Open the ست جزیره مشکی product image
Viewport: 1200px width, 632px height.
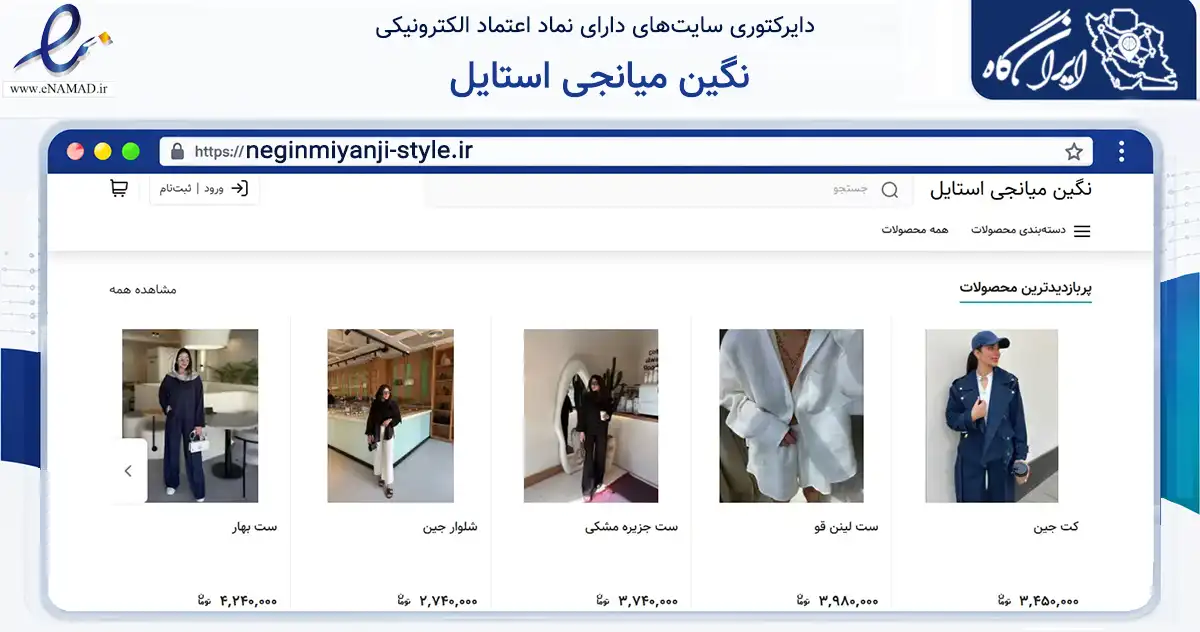tap(591, 416)
